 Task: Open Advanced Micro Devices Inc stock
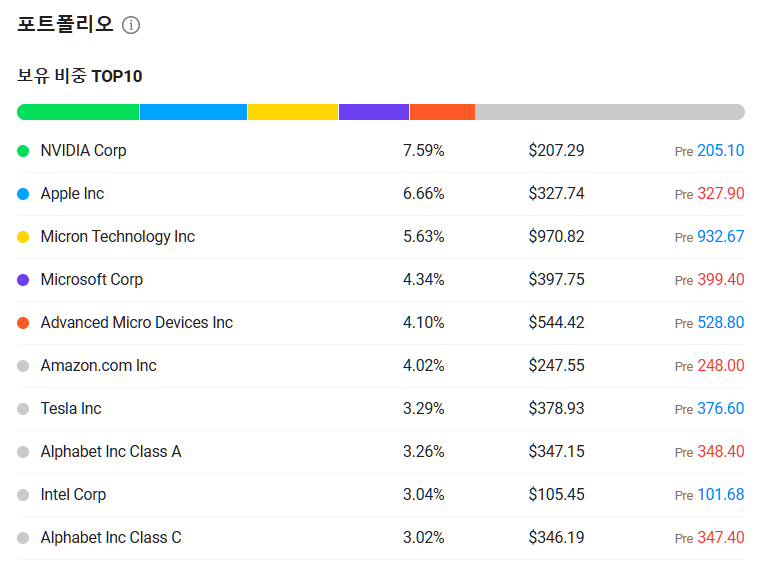click(x=137, y=323)
